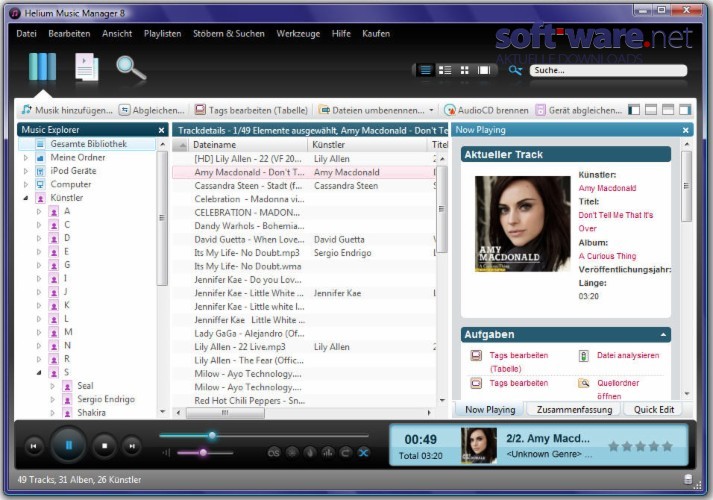The height and width of the screenshot is (500, 713).
Task: Expand the Meine Ordner tree node
Action: [x=26, y=158]
